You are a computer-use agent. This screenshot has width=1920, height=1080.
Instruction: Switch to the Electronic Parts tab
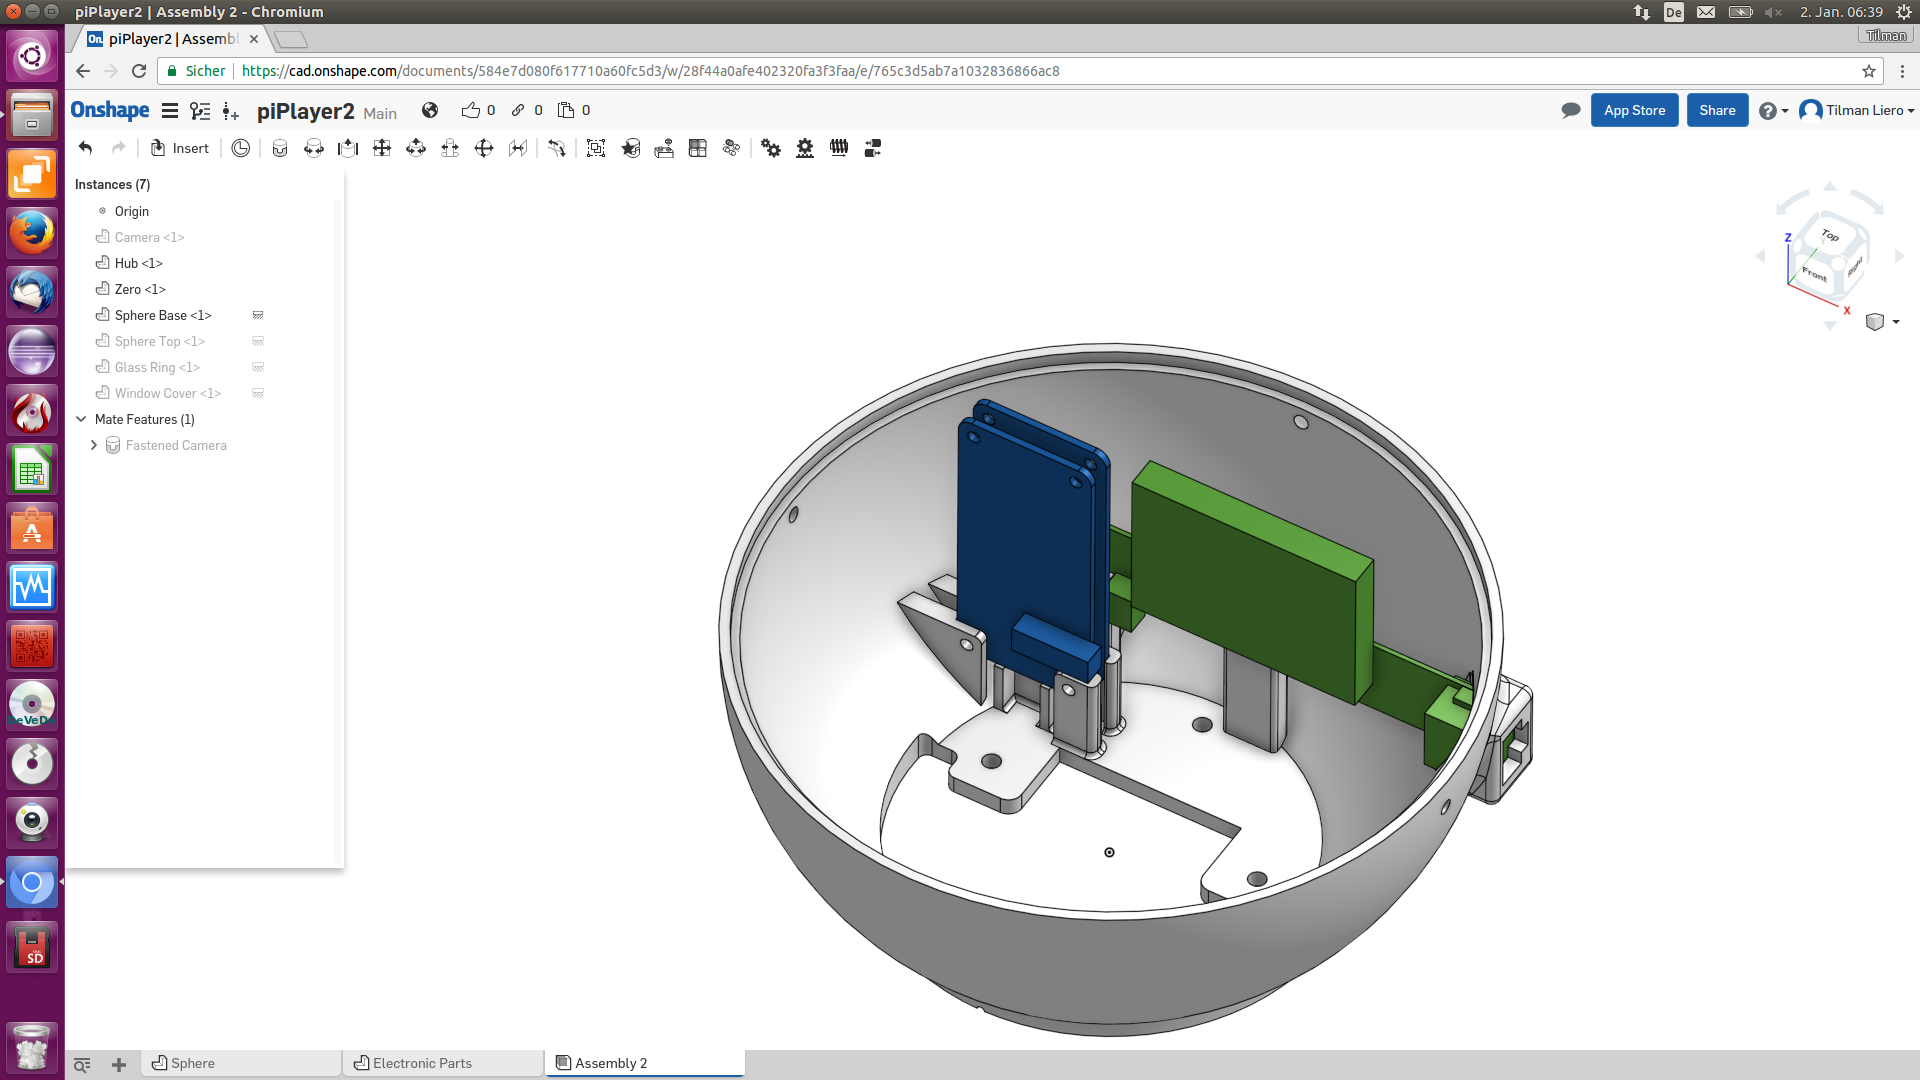(443, 1063)
